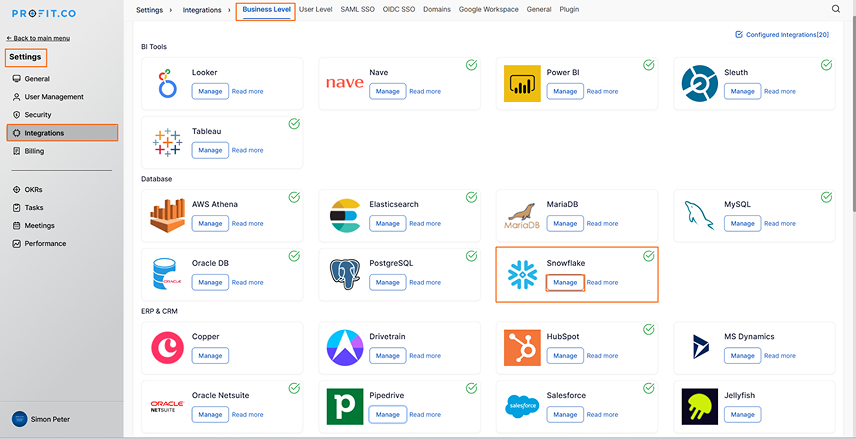Image resolution: width=856 pixels, height=439 pixels.
Task: Click Simon Peter user name
Action: coord(50,419)
